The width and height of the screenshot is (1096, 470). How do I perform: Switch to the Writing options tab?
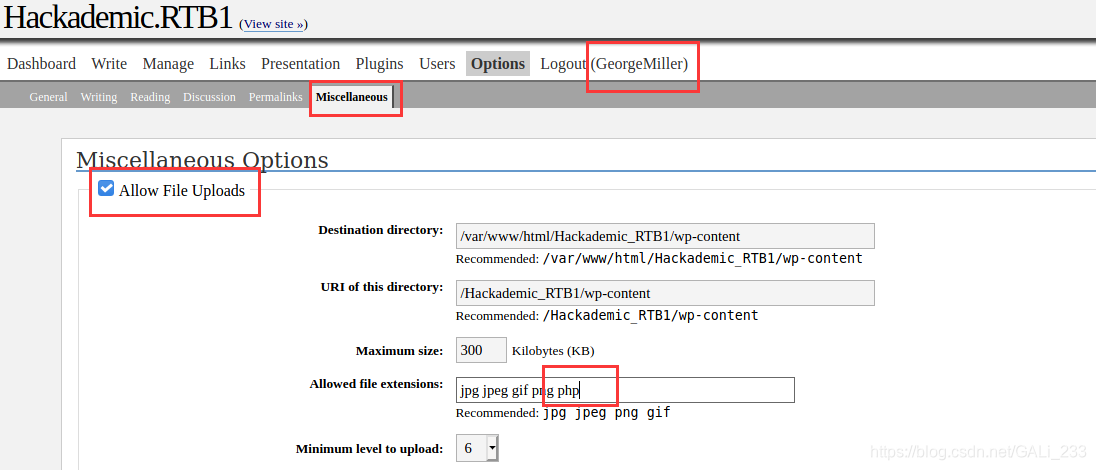coord(99,97)
